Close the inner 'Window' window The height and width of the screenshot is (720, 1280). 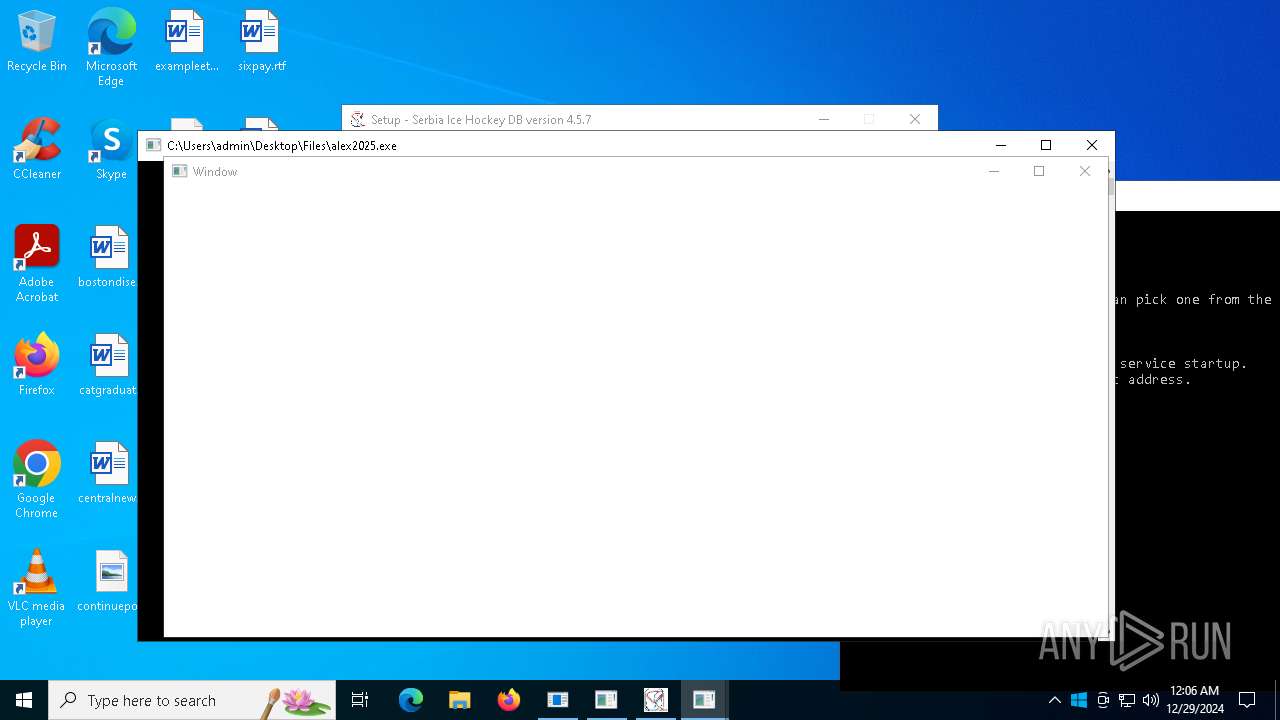pyautogui.click(x=1085, y=171)
